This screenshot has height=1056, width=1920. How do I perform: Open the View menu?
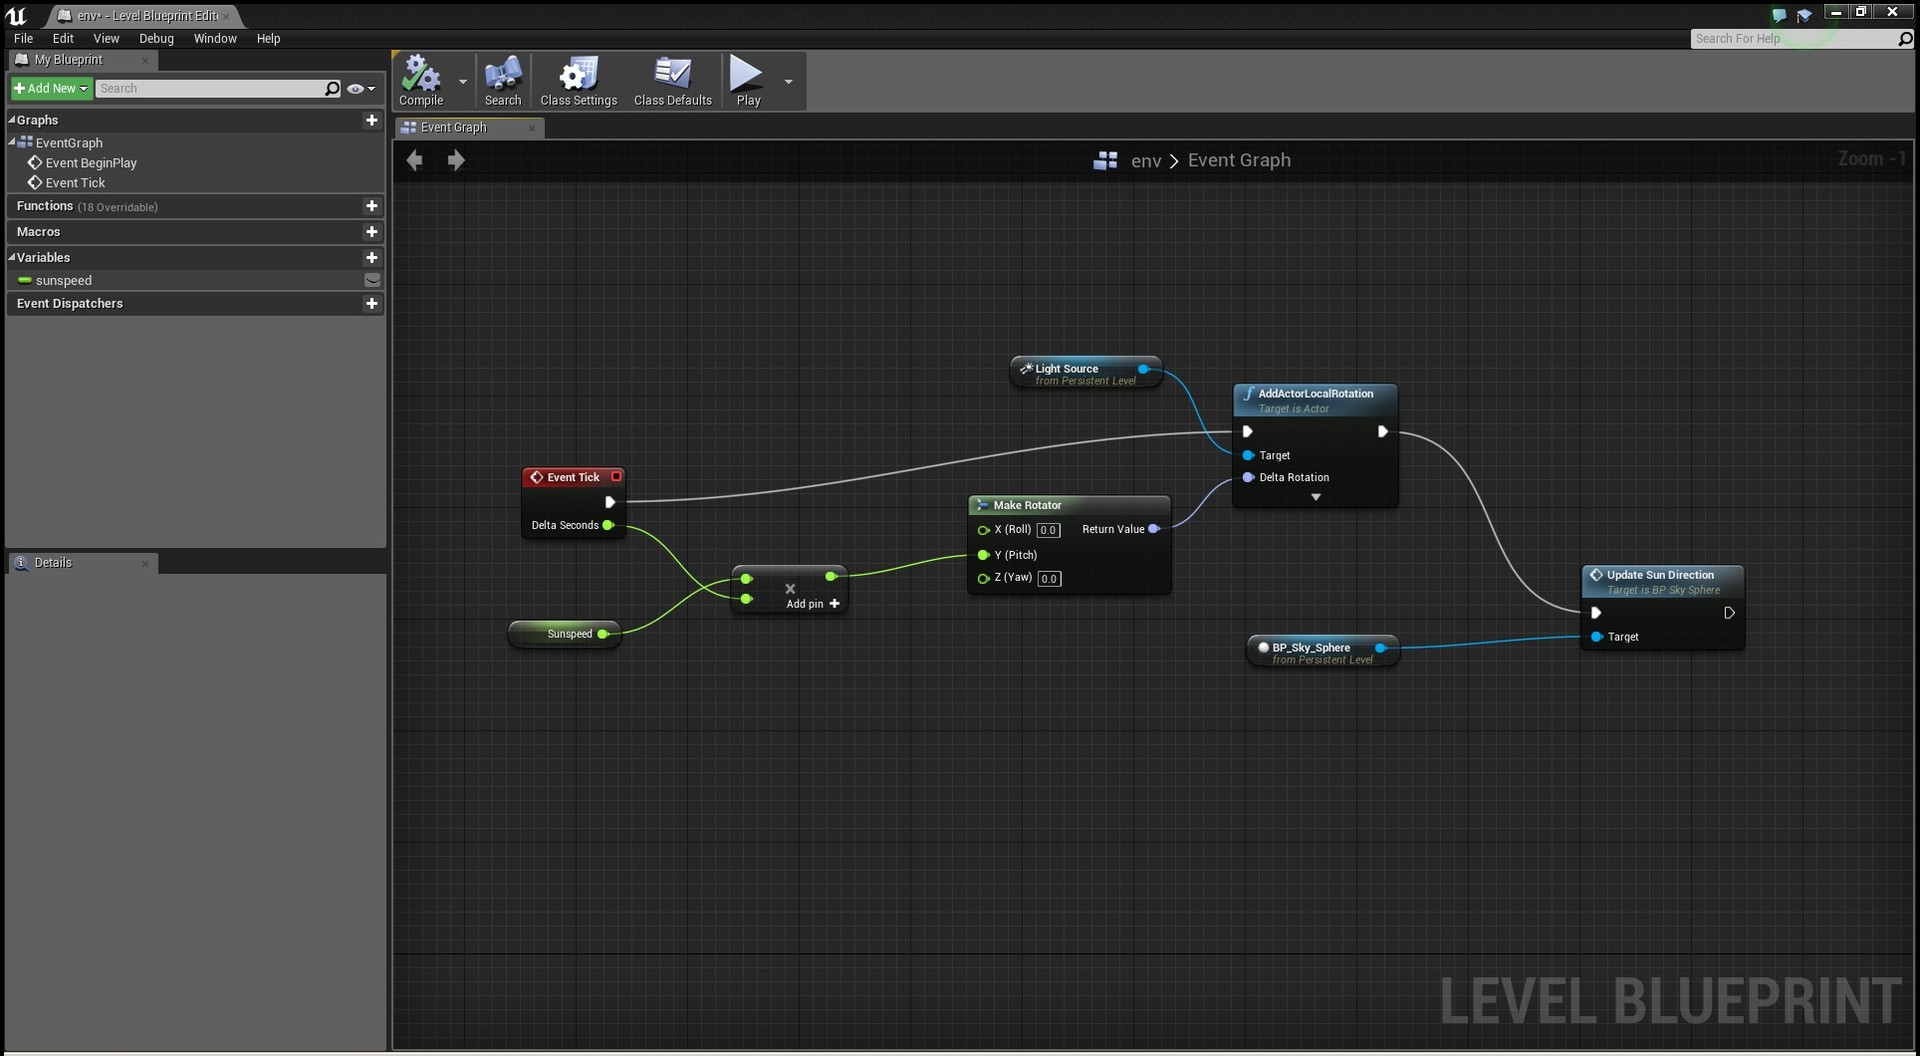pos(106,38)
